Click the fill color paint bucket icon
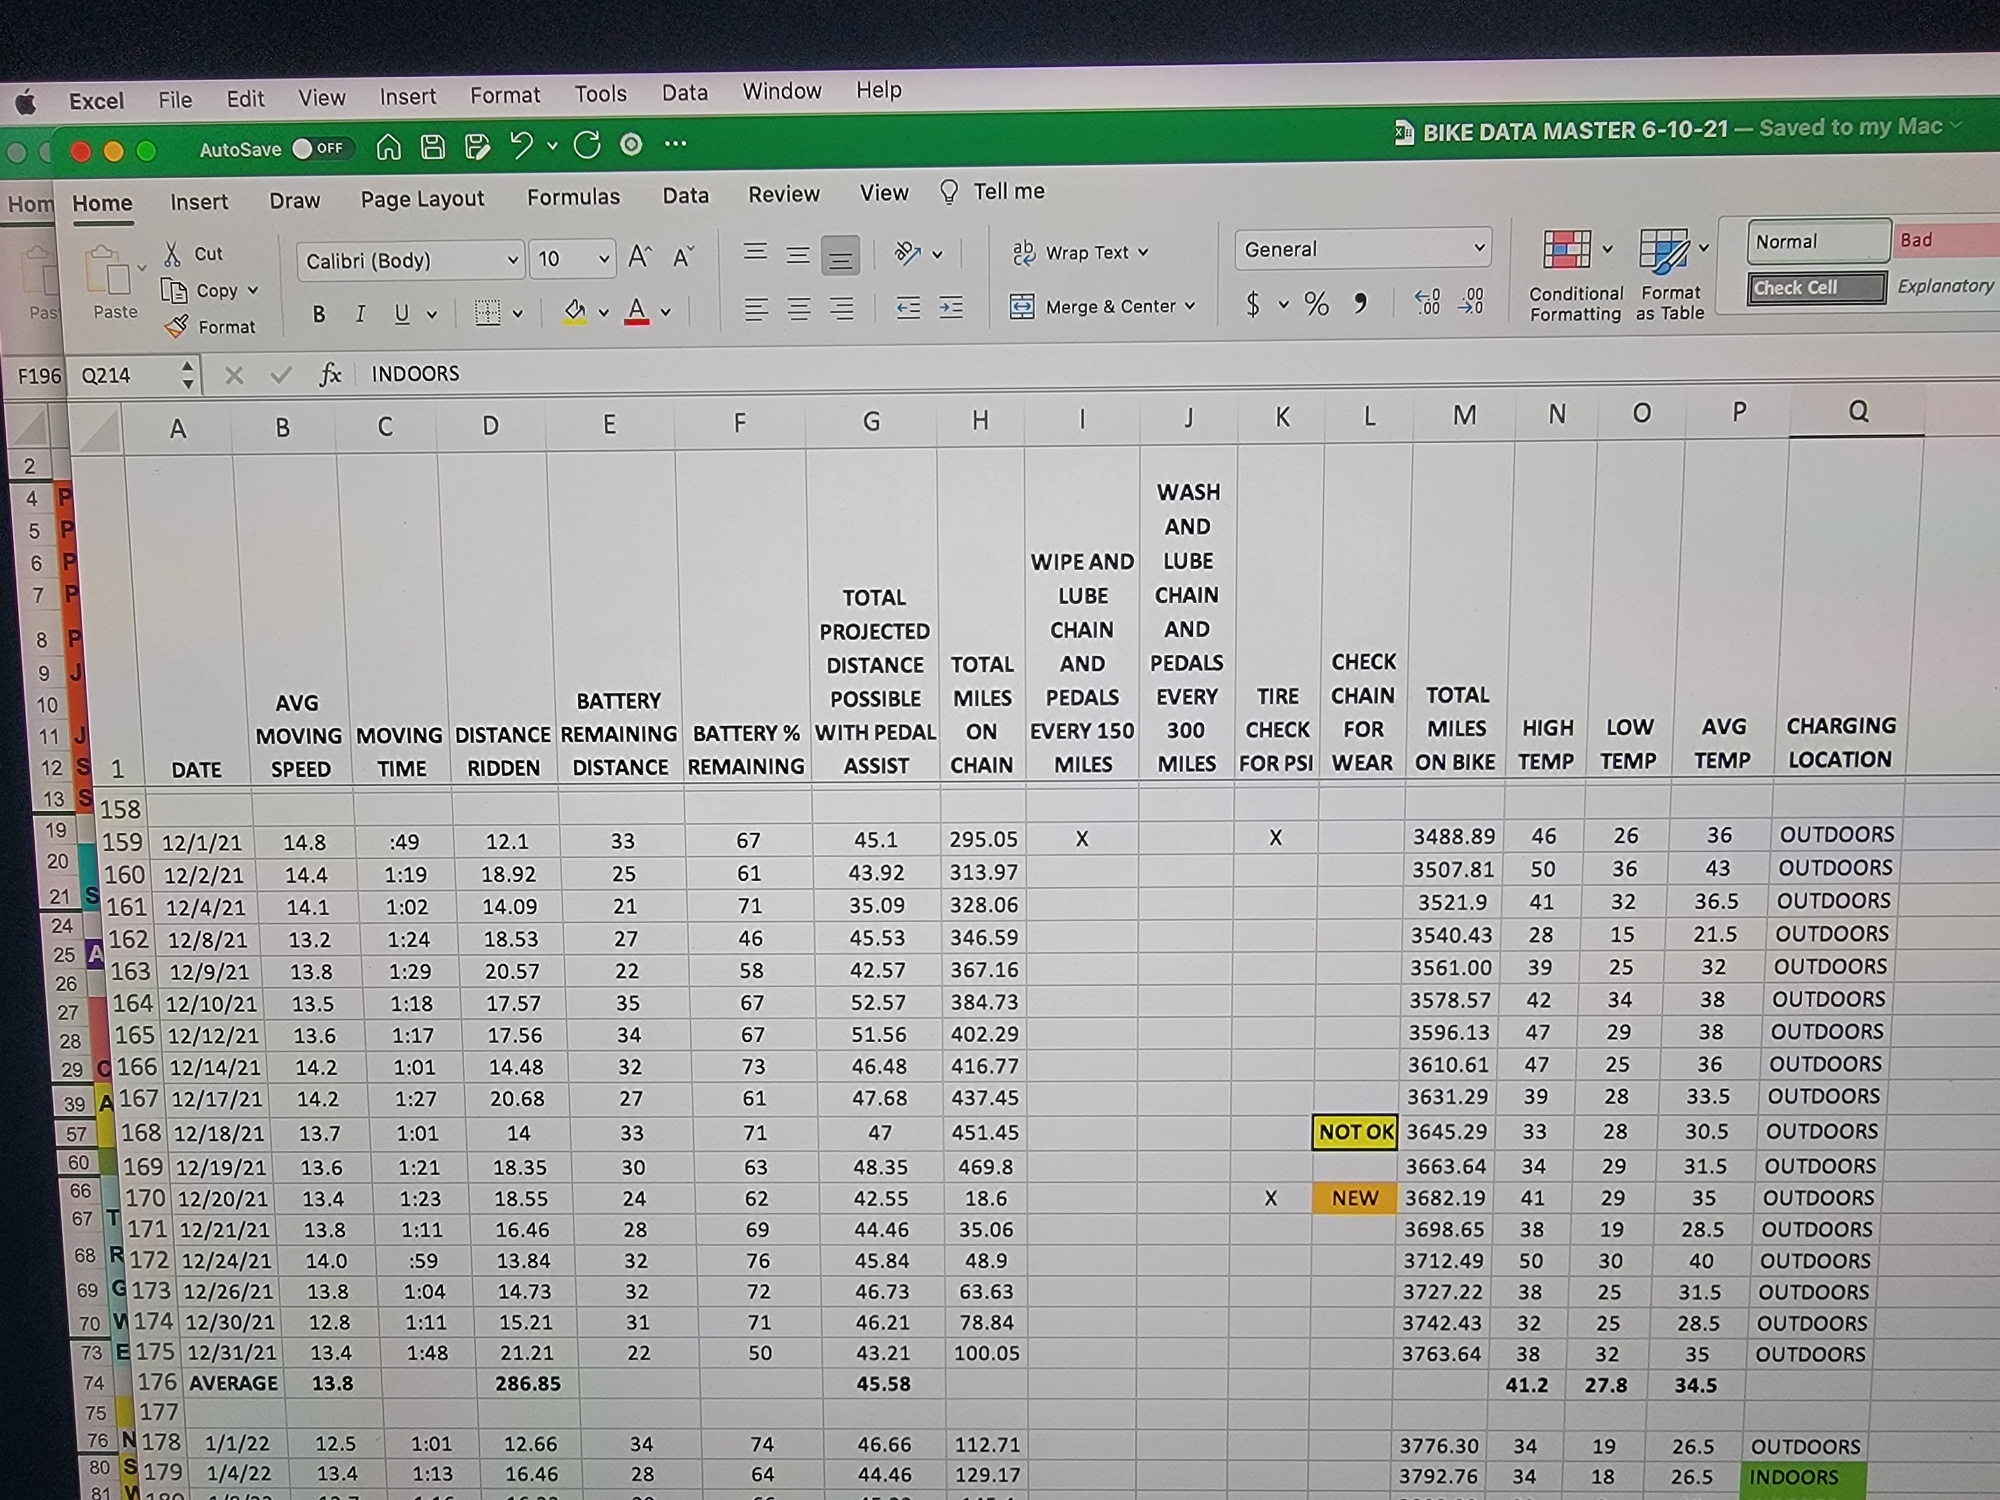Screen dimensions: 2000x1500 pos(575,312)
